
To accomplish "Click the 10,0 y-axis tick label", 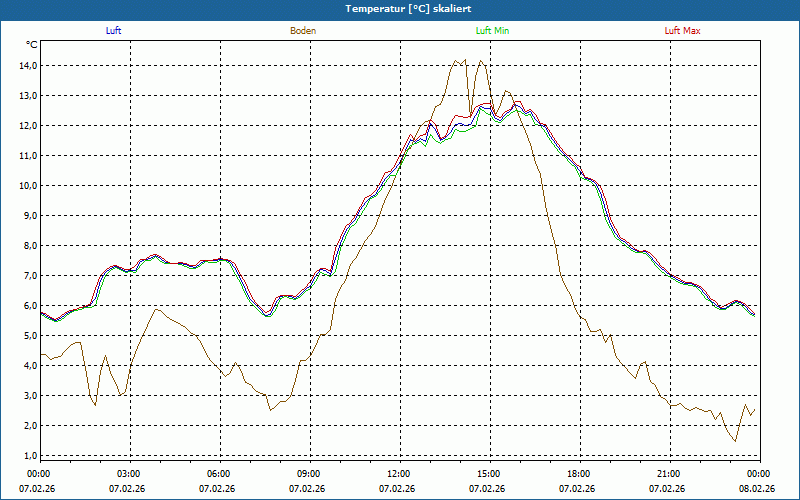I will (x=27, y=186).
